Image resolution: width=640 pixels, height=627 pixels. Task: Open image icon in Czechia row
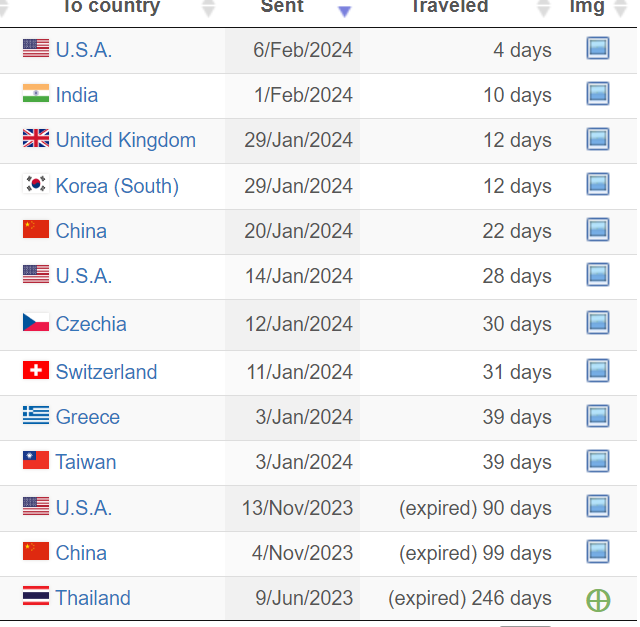tap(598, 322)
